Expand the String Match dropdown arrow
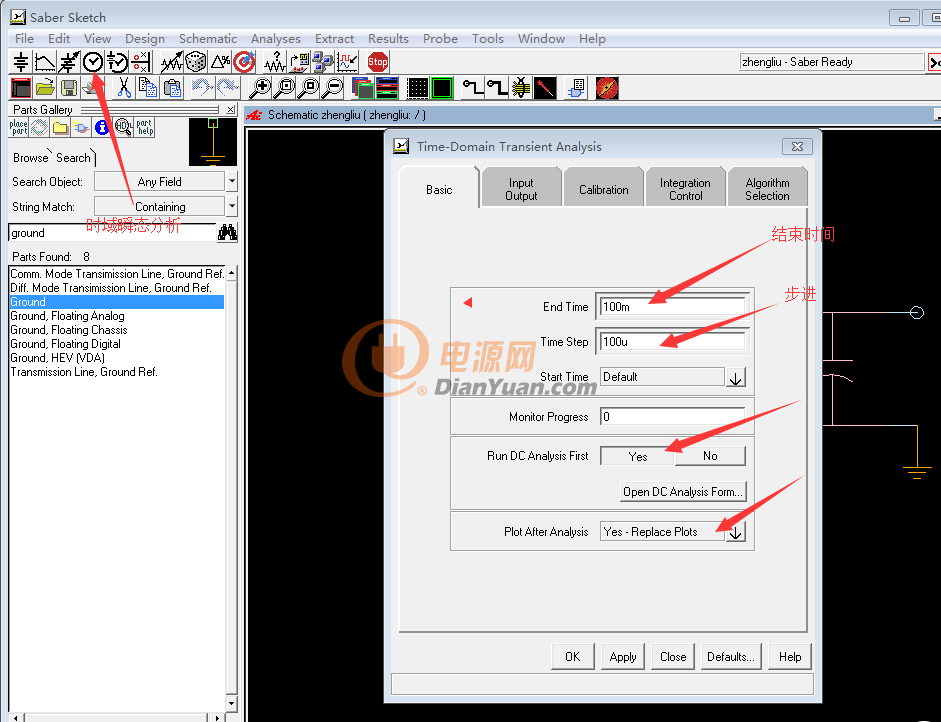 [x=232, y=206]
